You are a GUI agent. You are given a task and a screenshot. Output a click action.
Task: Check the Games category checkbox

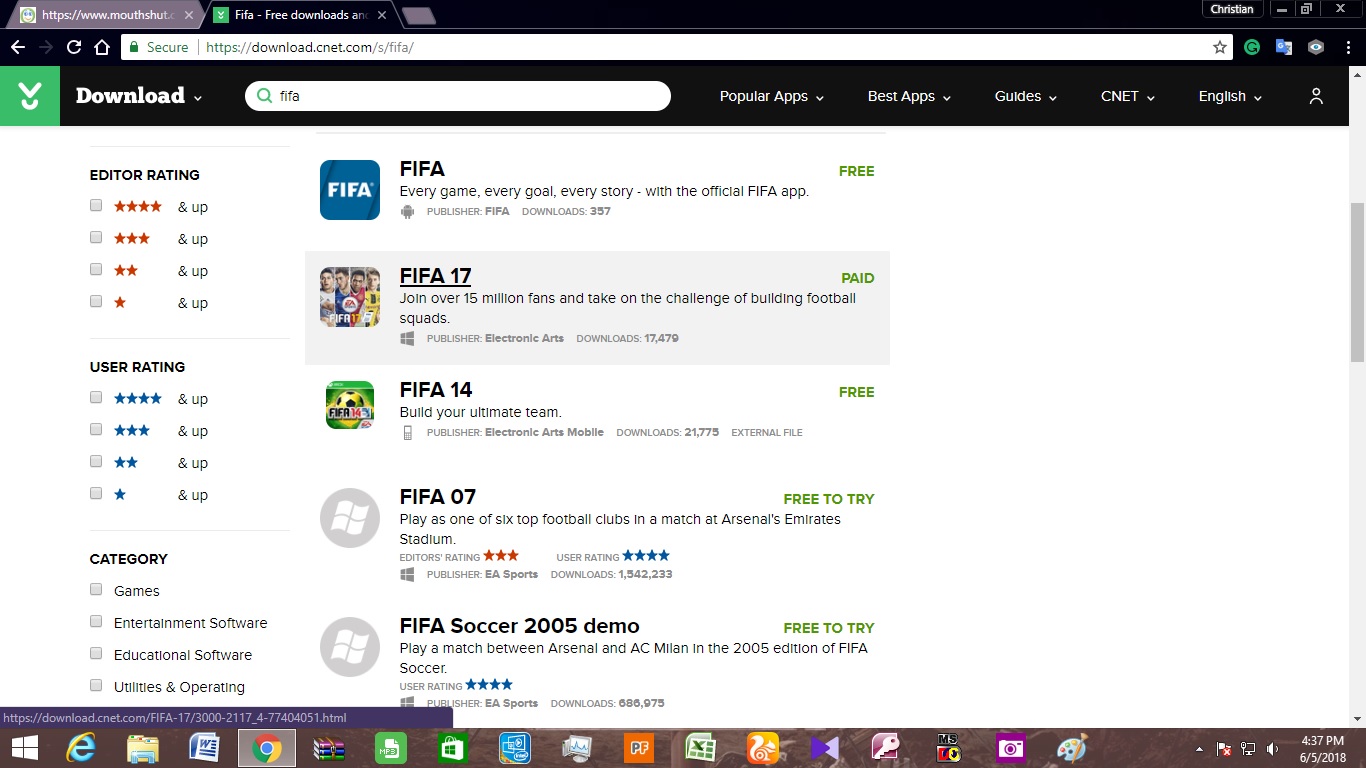(x=96, y=590)
